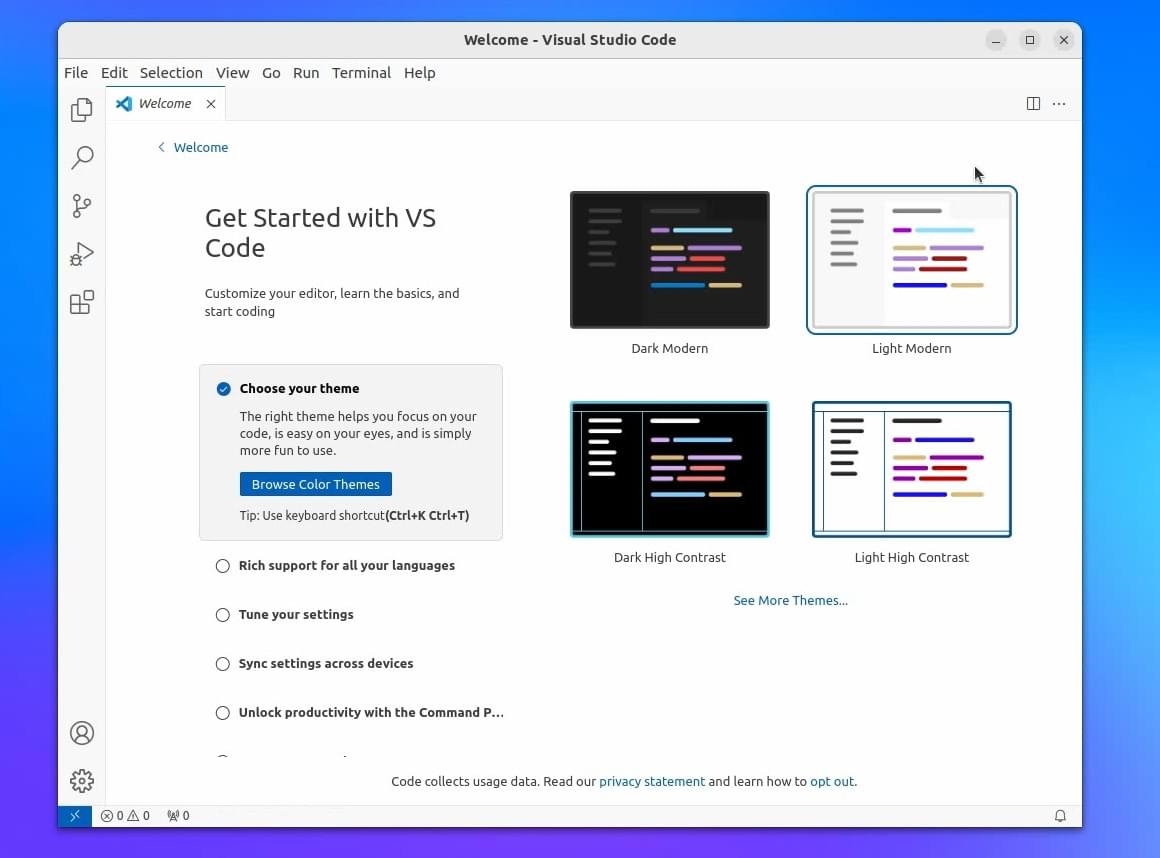This screenshot has height=858, width=1160.
Task: Click the forwarded ports status indicator
Action: tap(178, 815)
